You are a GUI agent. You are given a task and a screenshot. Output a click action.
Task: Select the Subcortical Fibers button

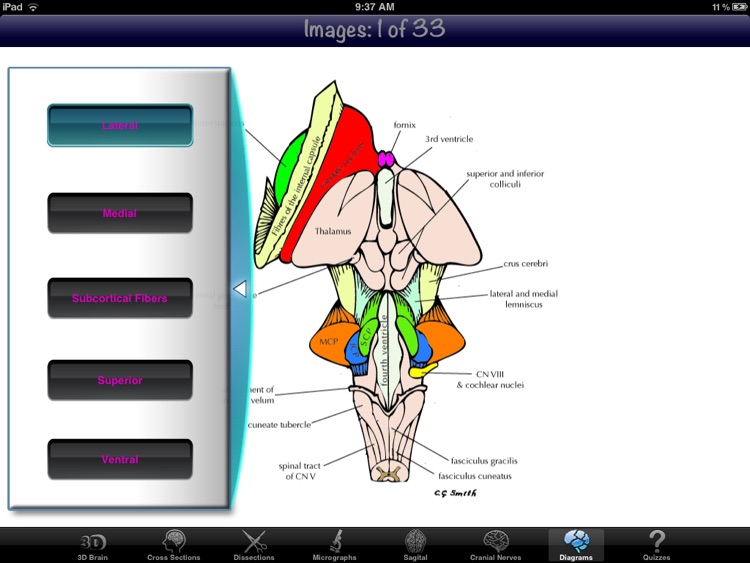[120, 298]
